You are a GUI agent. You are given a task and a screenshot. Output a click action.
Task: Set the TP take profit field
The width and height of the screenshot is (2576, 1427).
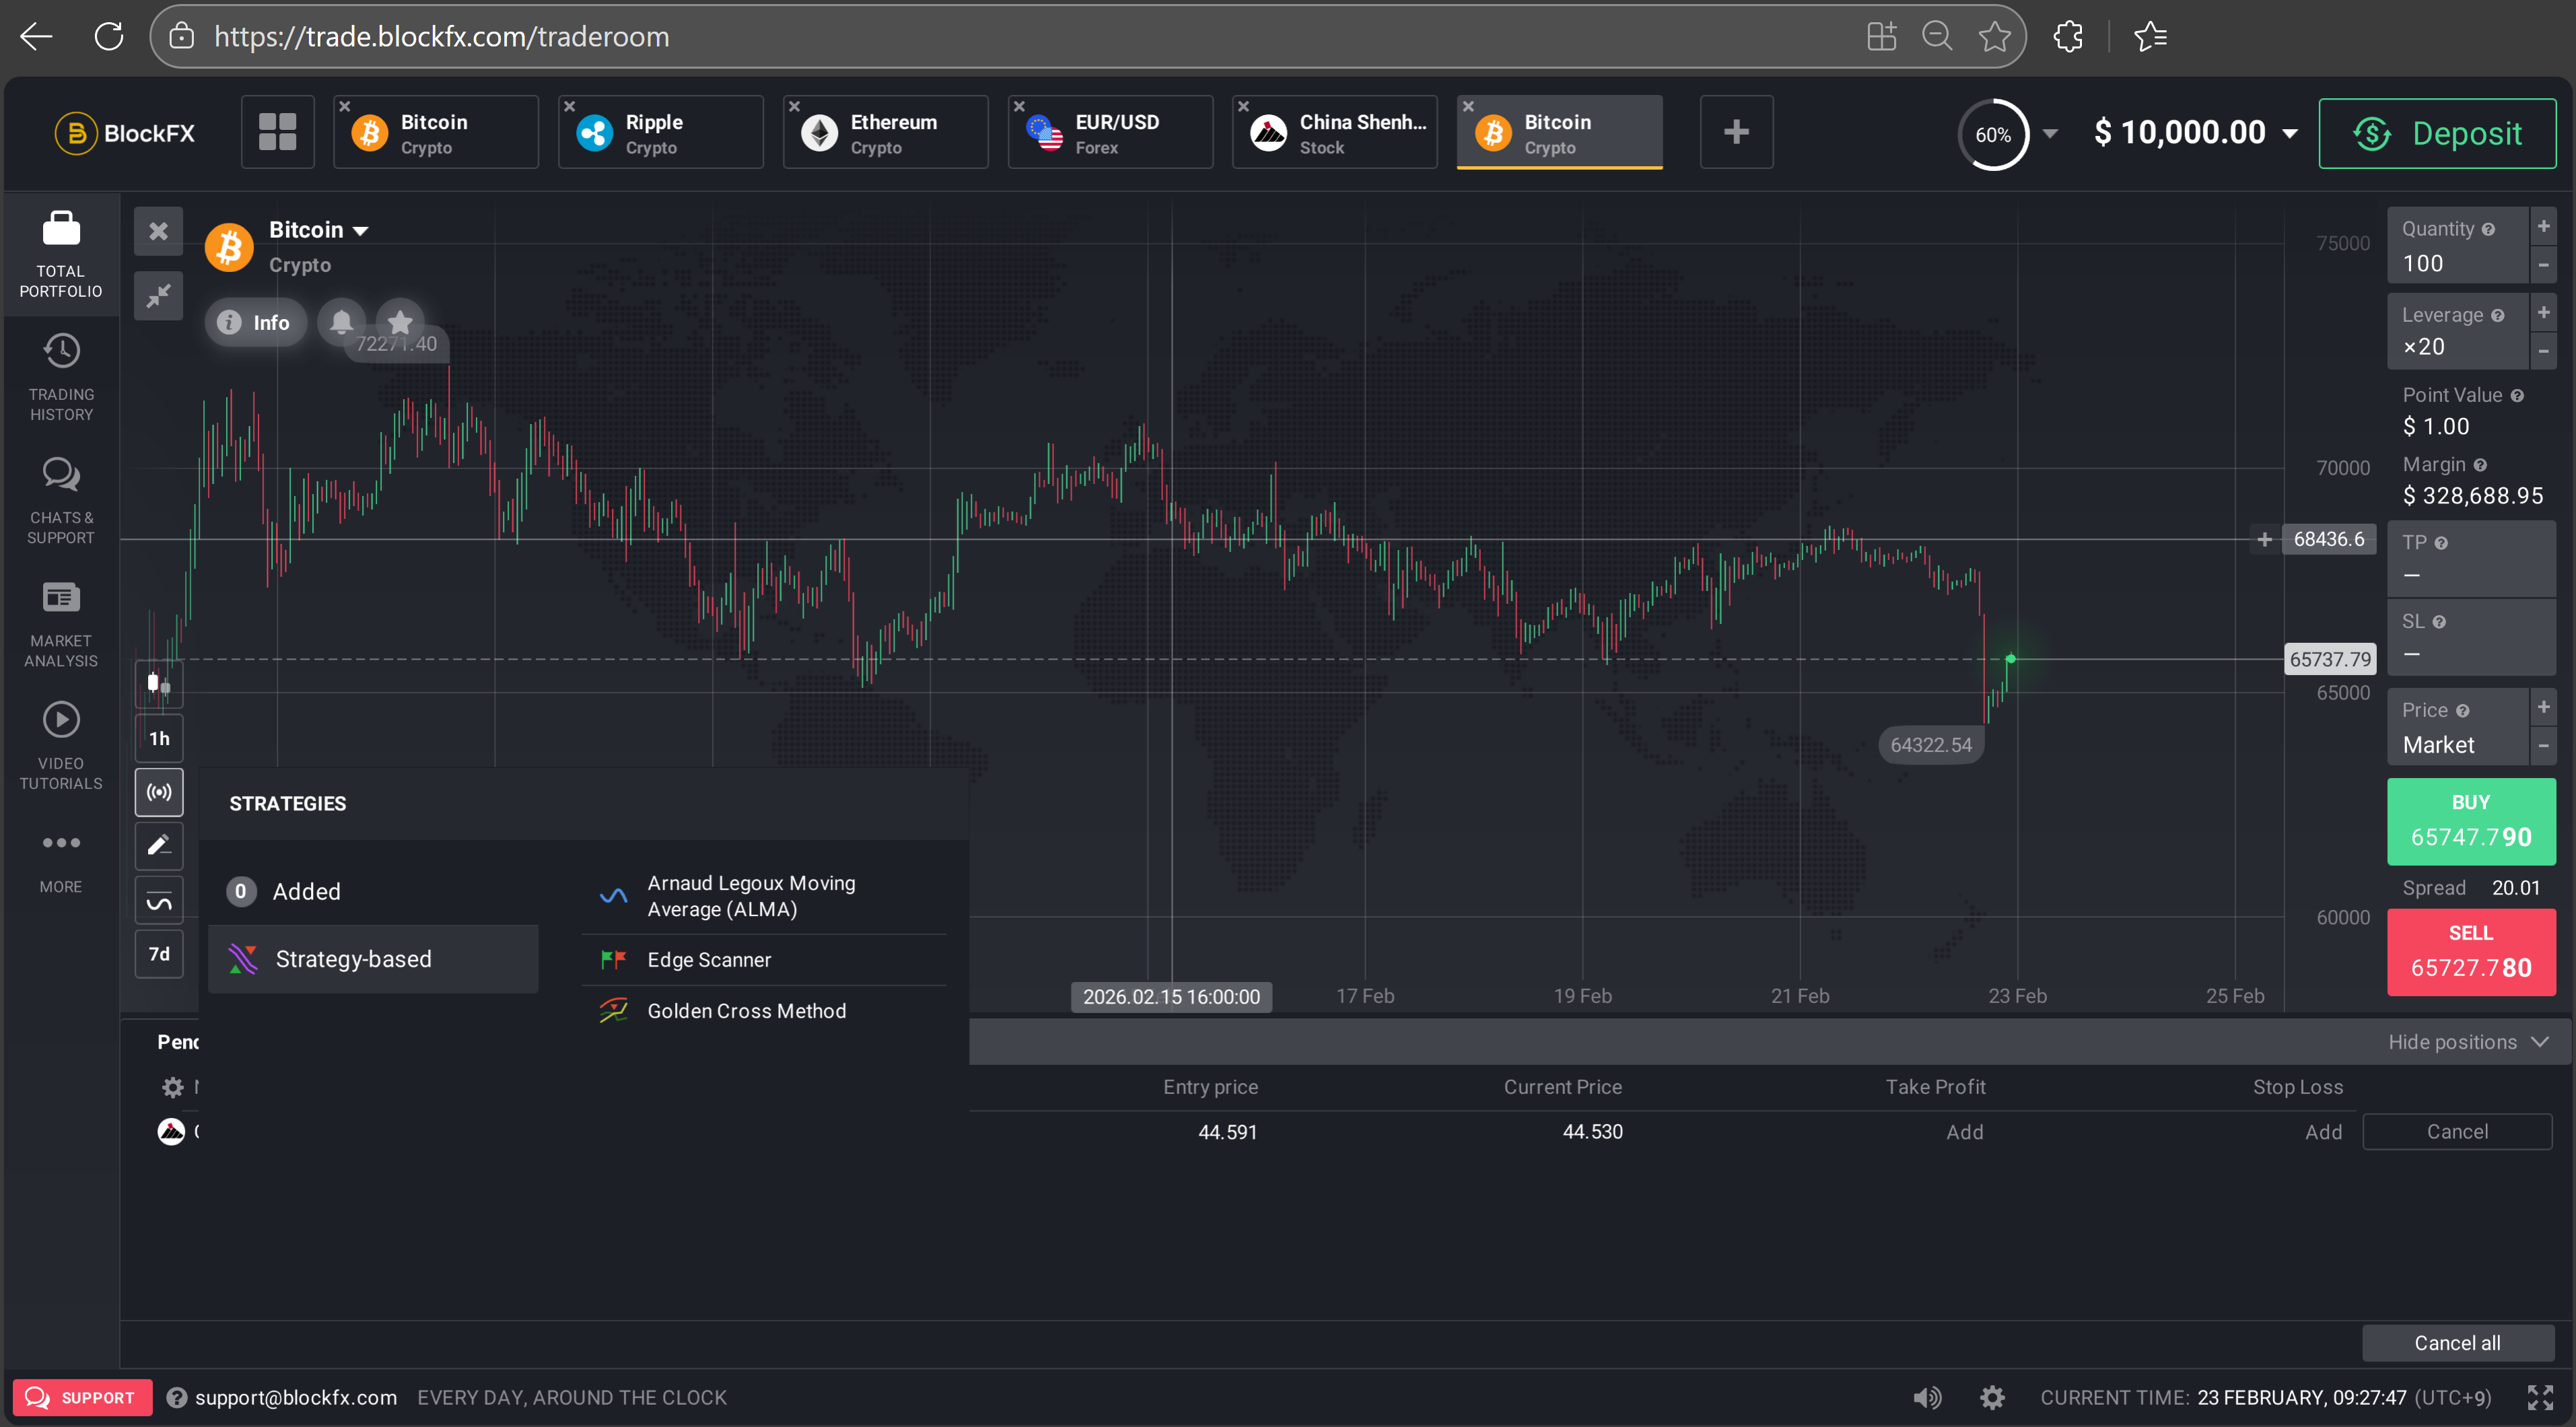pyautogui.click(x=2472, y=559)
